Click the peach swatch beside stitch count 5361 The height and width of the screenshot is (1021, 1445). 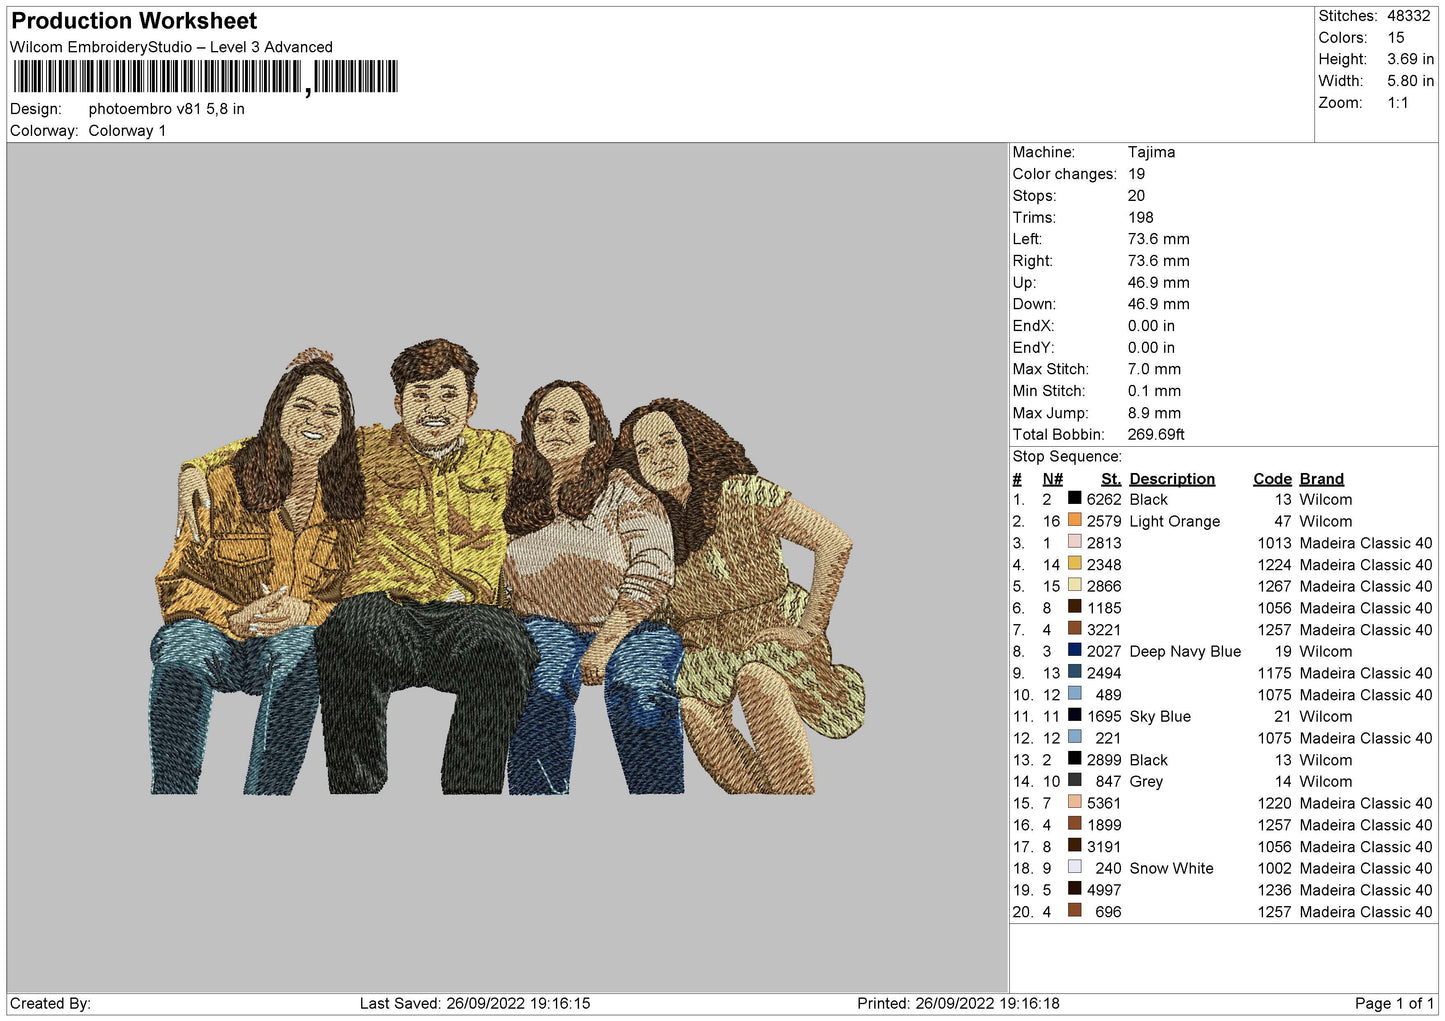pyautogui.click(x=1074, y=803)
